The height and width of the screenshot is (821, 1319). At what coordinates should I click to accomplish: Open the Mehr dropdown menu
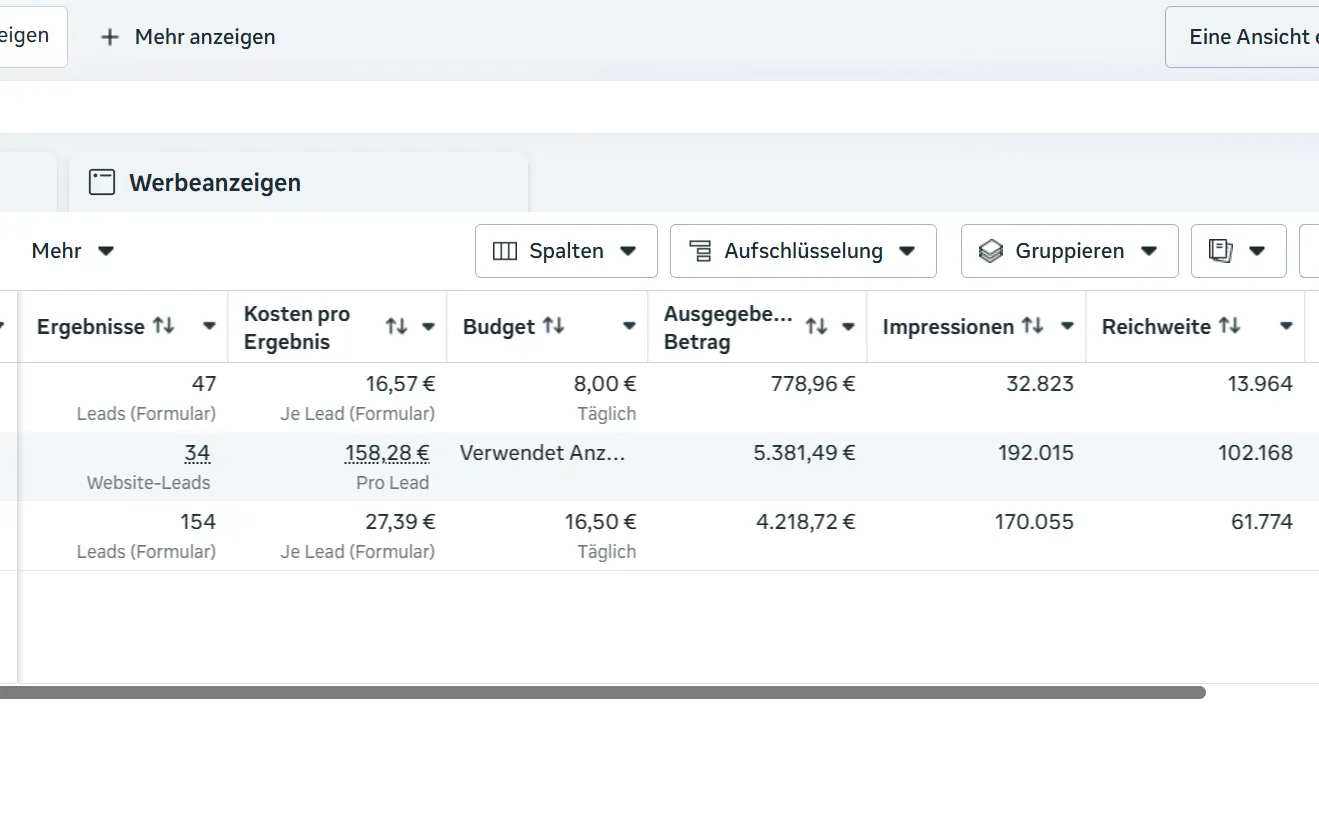tap(73, 251)
